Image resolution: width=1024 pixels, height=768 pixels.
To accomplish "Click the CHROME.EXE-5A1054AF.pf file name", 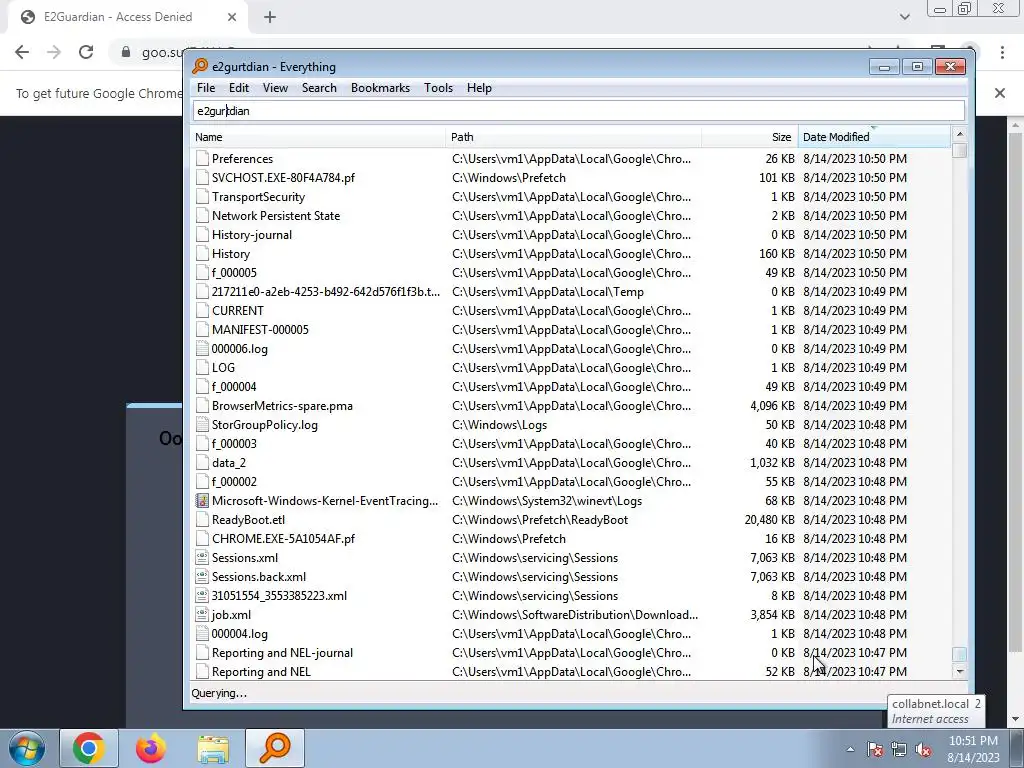I will [283, 539].
